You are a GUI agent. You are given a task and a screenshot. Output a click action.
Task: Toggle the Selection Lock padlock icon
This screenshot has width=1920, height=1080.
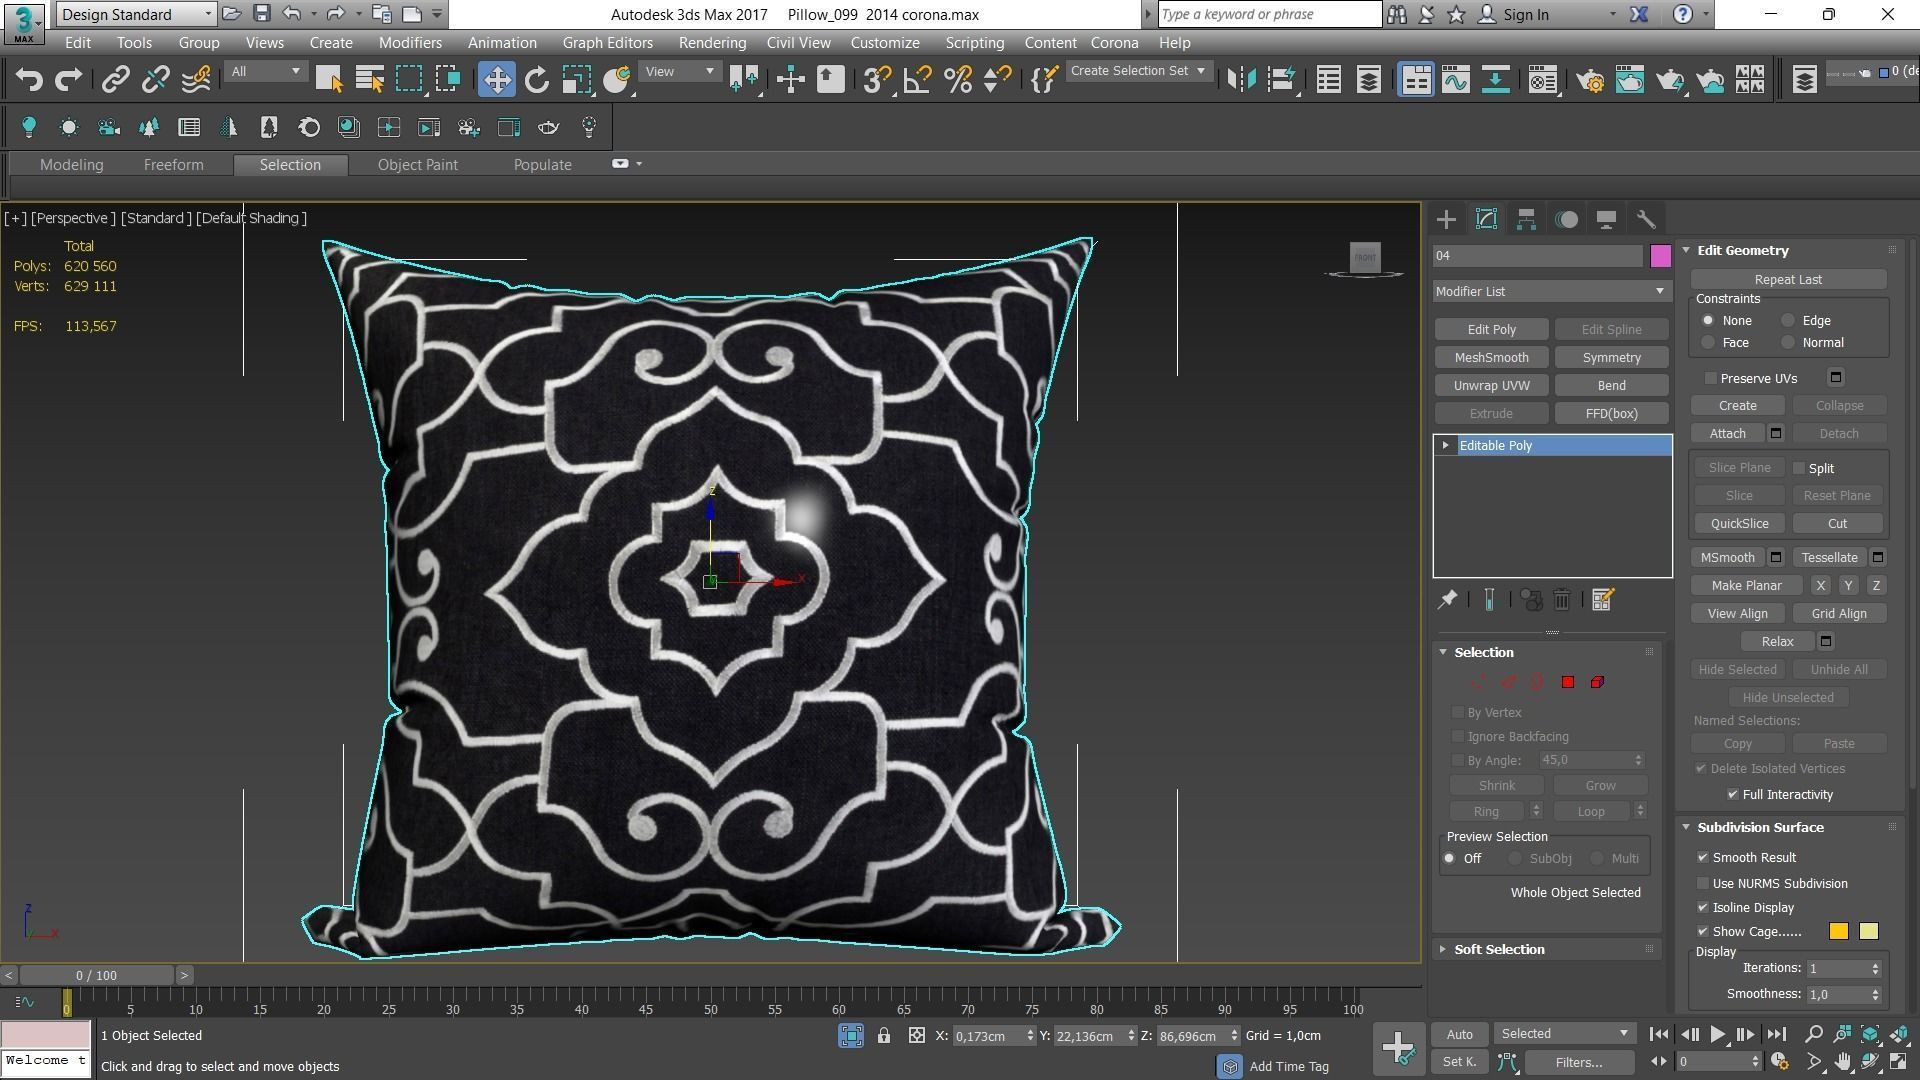point(884,1036)
